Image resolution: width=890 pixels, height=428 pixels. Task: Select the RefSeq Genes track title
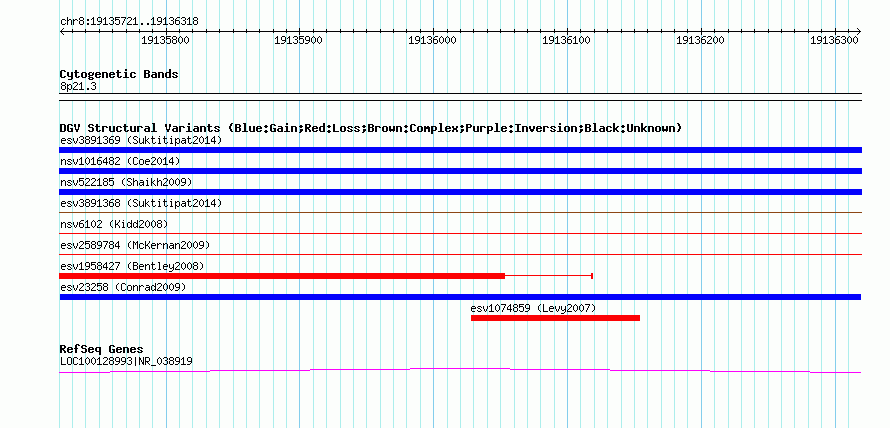click(x=101, y=349)
